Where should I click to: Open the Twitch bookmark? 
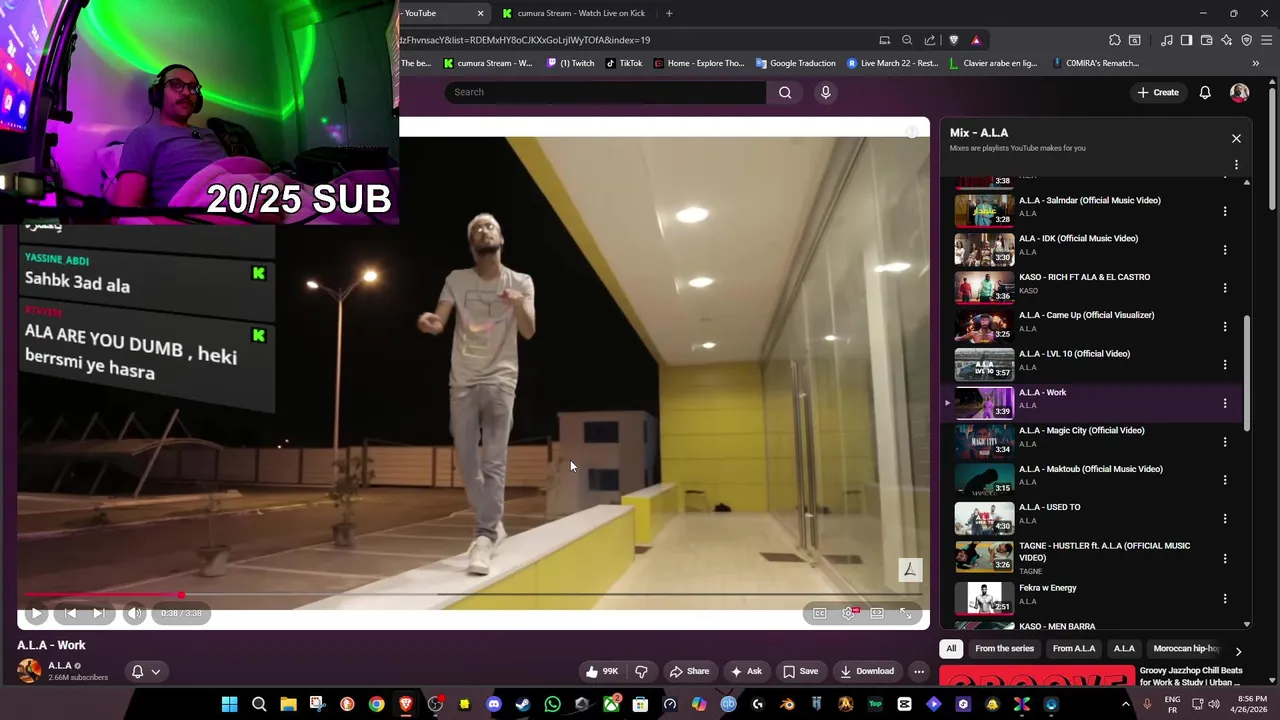pyautogui.click(x=571, y=63)
